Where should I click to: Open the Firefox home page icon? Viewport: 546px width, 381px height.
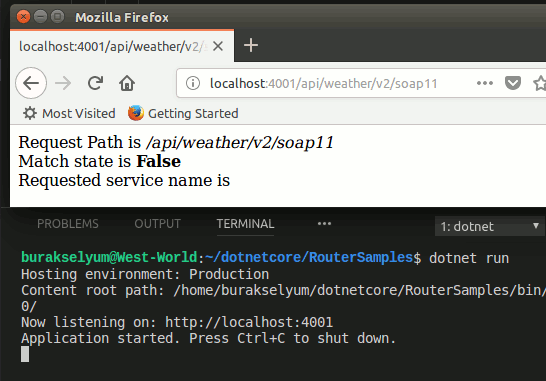click(127, 83)
